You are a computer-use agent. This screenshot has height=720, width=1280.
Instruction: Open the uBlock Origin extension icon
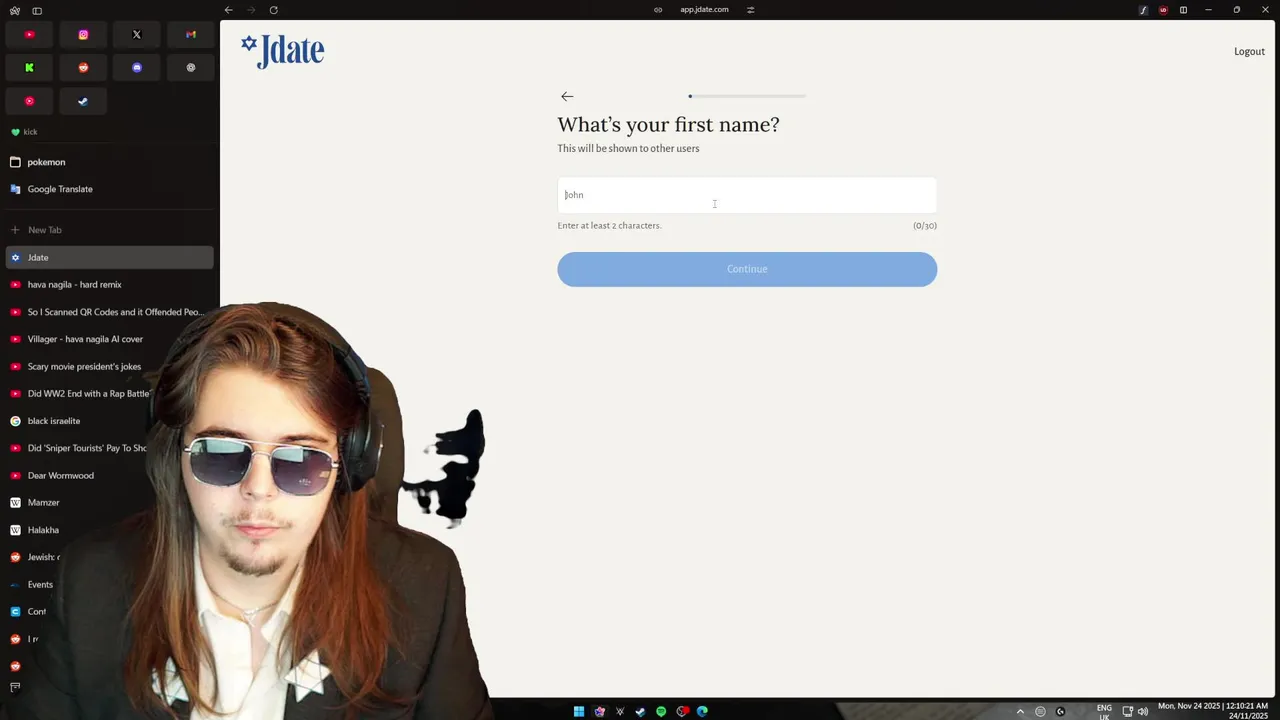[1163, 10]
